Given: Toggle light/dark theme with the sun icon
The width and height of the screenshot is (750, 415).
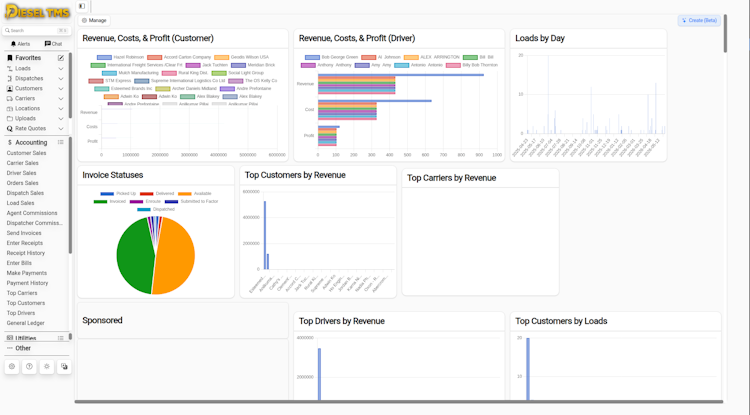Looking at the screenshot, I should pyautogui.click(x=46, y=367).
